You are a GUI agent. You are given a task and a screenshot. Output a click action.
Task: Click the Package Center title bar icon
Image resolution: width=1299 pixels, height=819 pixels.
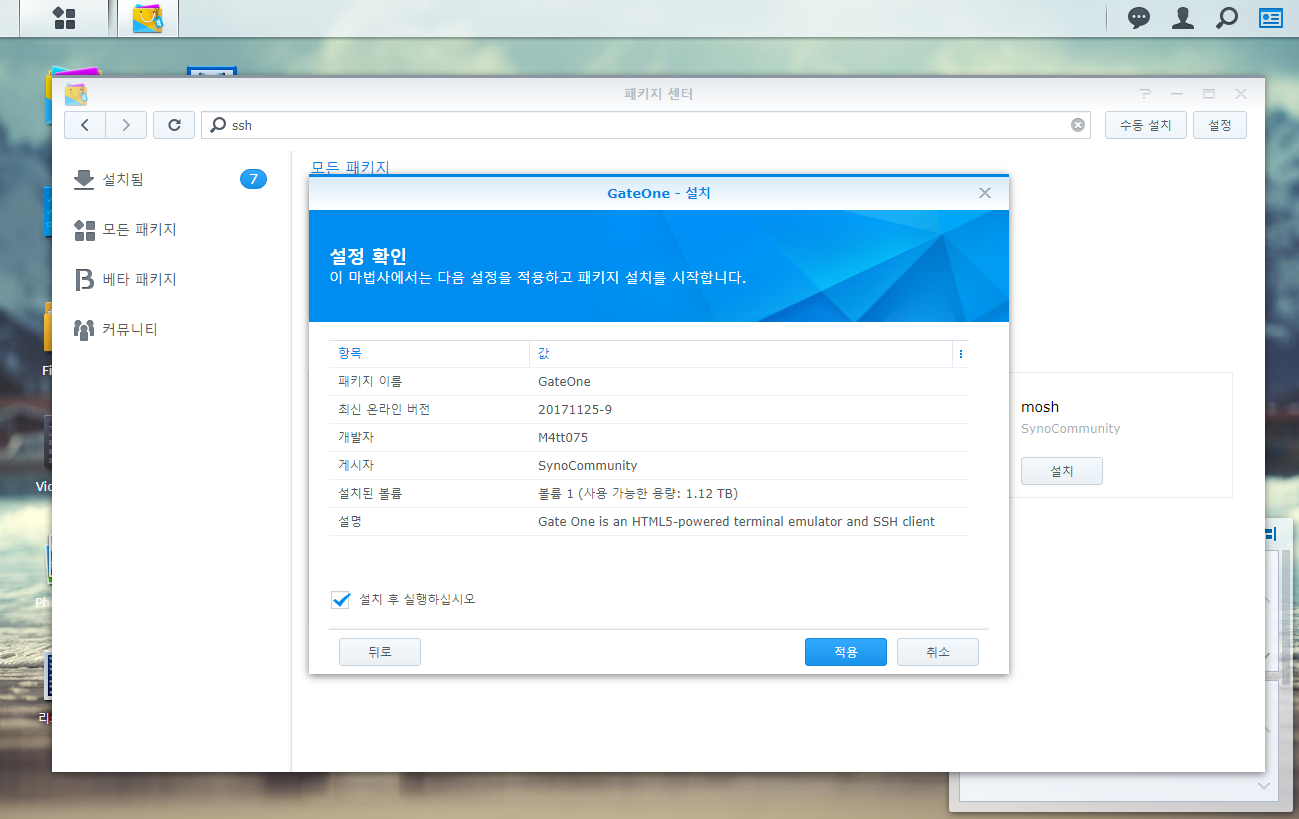[x=76, y=94]
